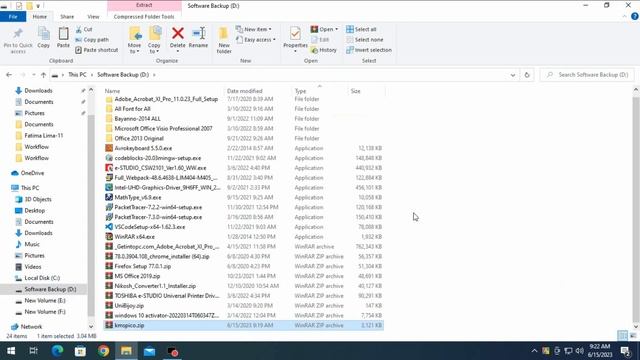Viewport: 640px width, 360px height.
Task: Click the Search Software Backup field
Action: [x=587, y=75]
